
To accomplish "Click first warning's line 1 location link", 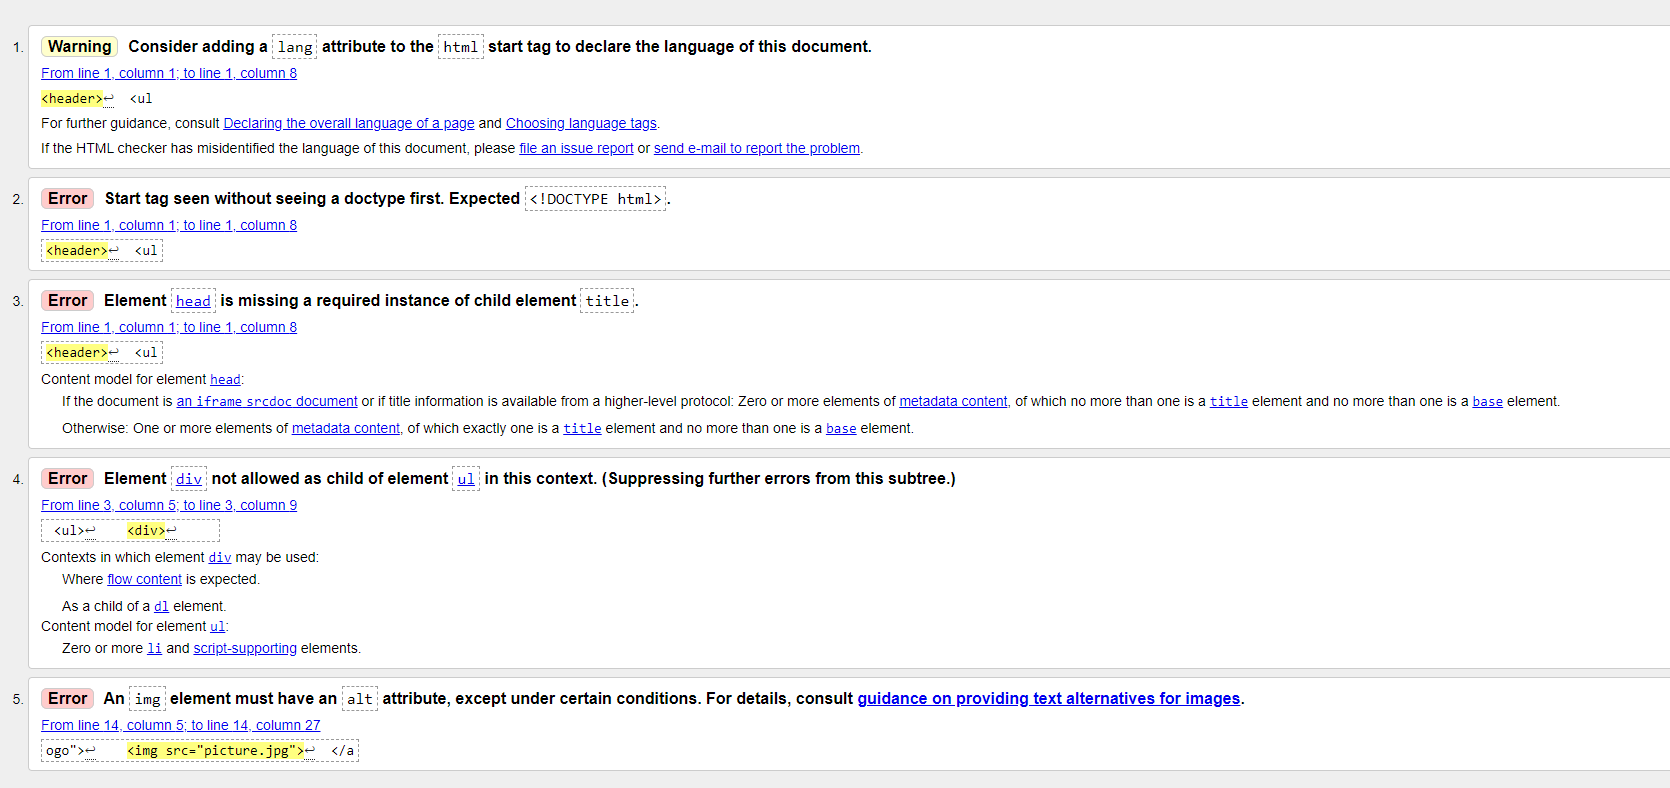I will [169, 73].
